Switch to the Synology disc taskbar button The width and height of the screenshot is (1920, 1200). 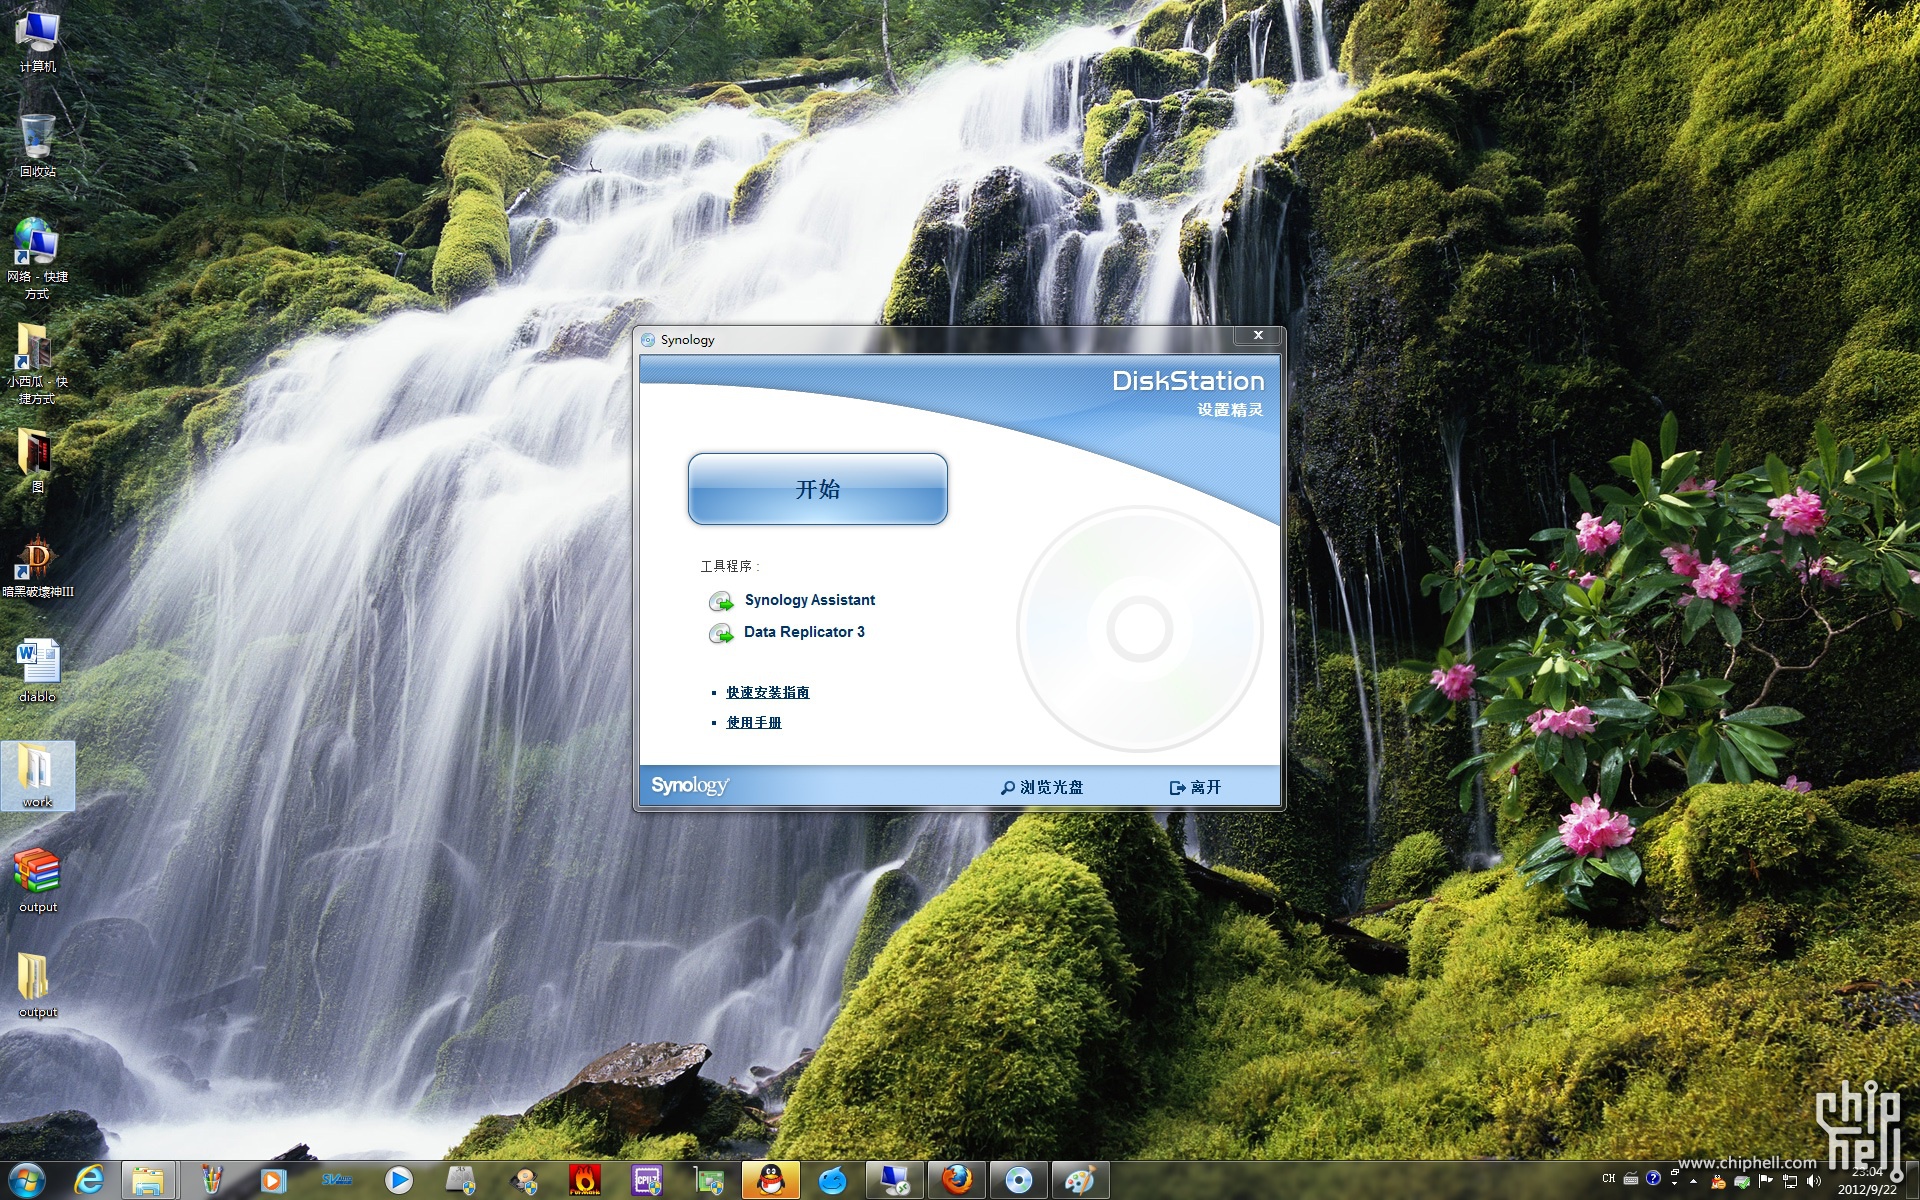[x=1019, y=1181]
